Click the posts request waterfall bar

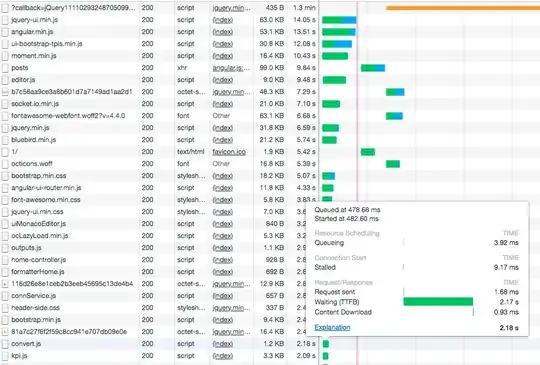coord(373,68)
